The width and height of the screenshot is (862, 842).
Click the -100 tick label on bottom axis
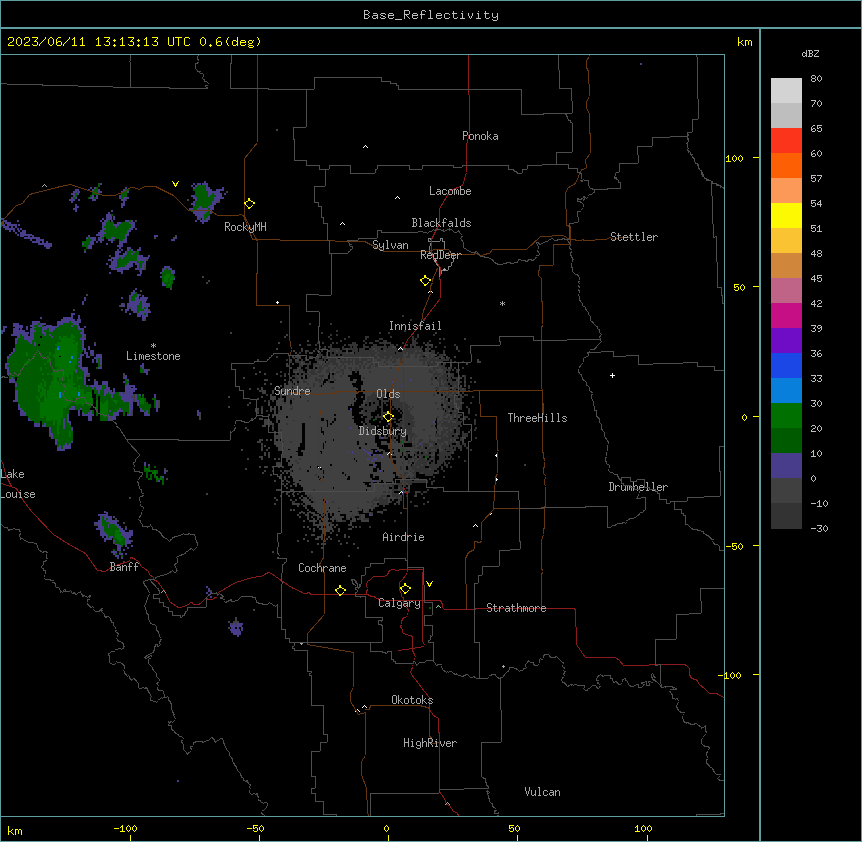(x=125, y=828)
